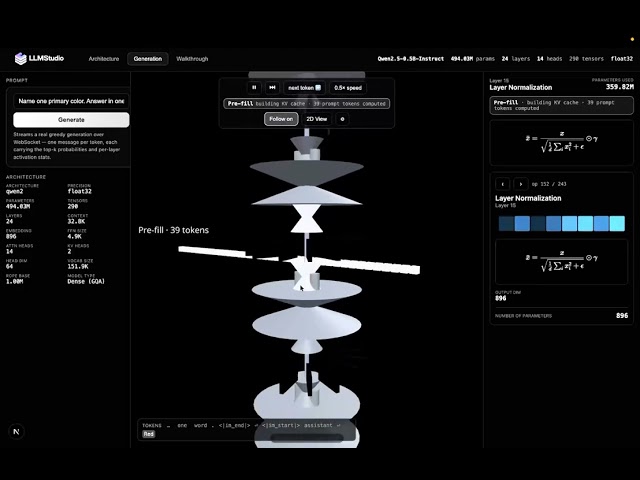This screenshot has height=480, width=640.
Task: Click the 24 layers header text
Action: pos(516,59)
